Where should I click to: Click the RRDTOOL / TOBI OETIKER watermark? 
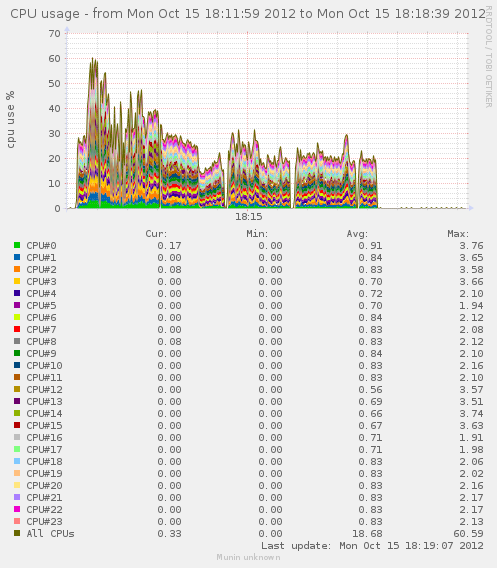click(489, 57)
